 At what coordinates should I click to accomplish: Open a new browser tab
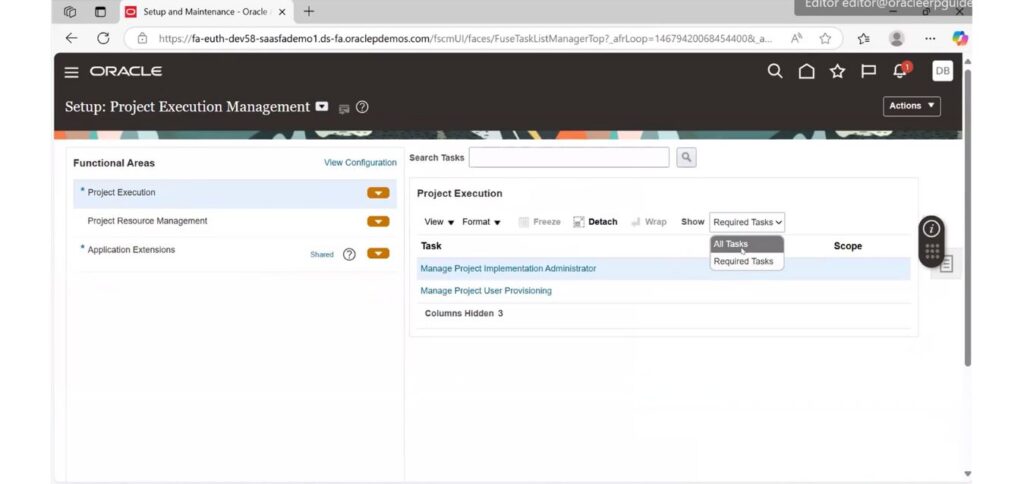[x=309, y=11]
